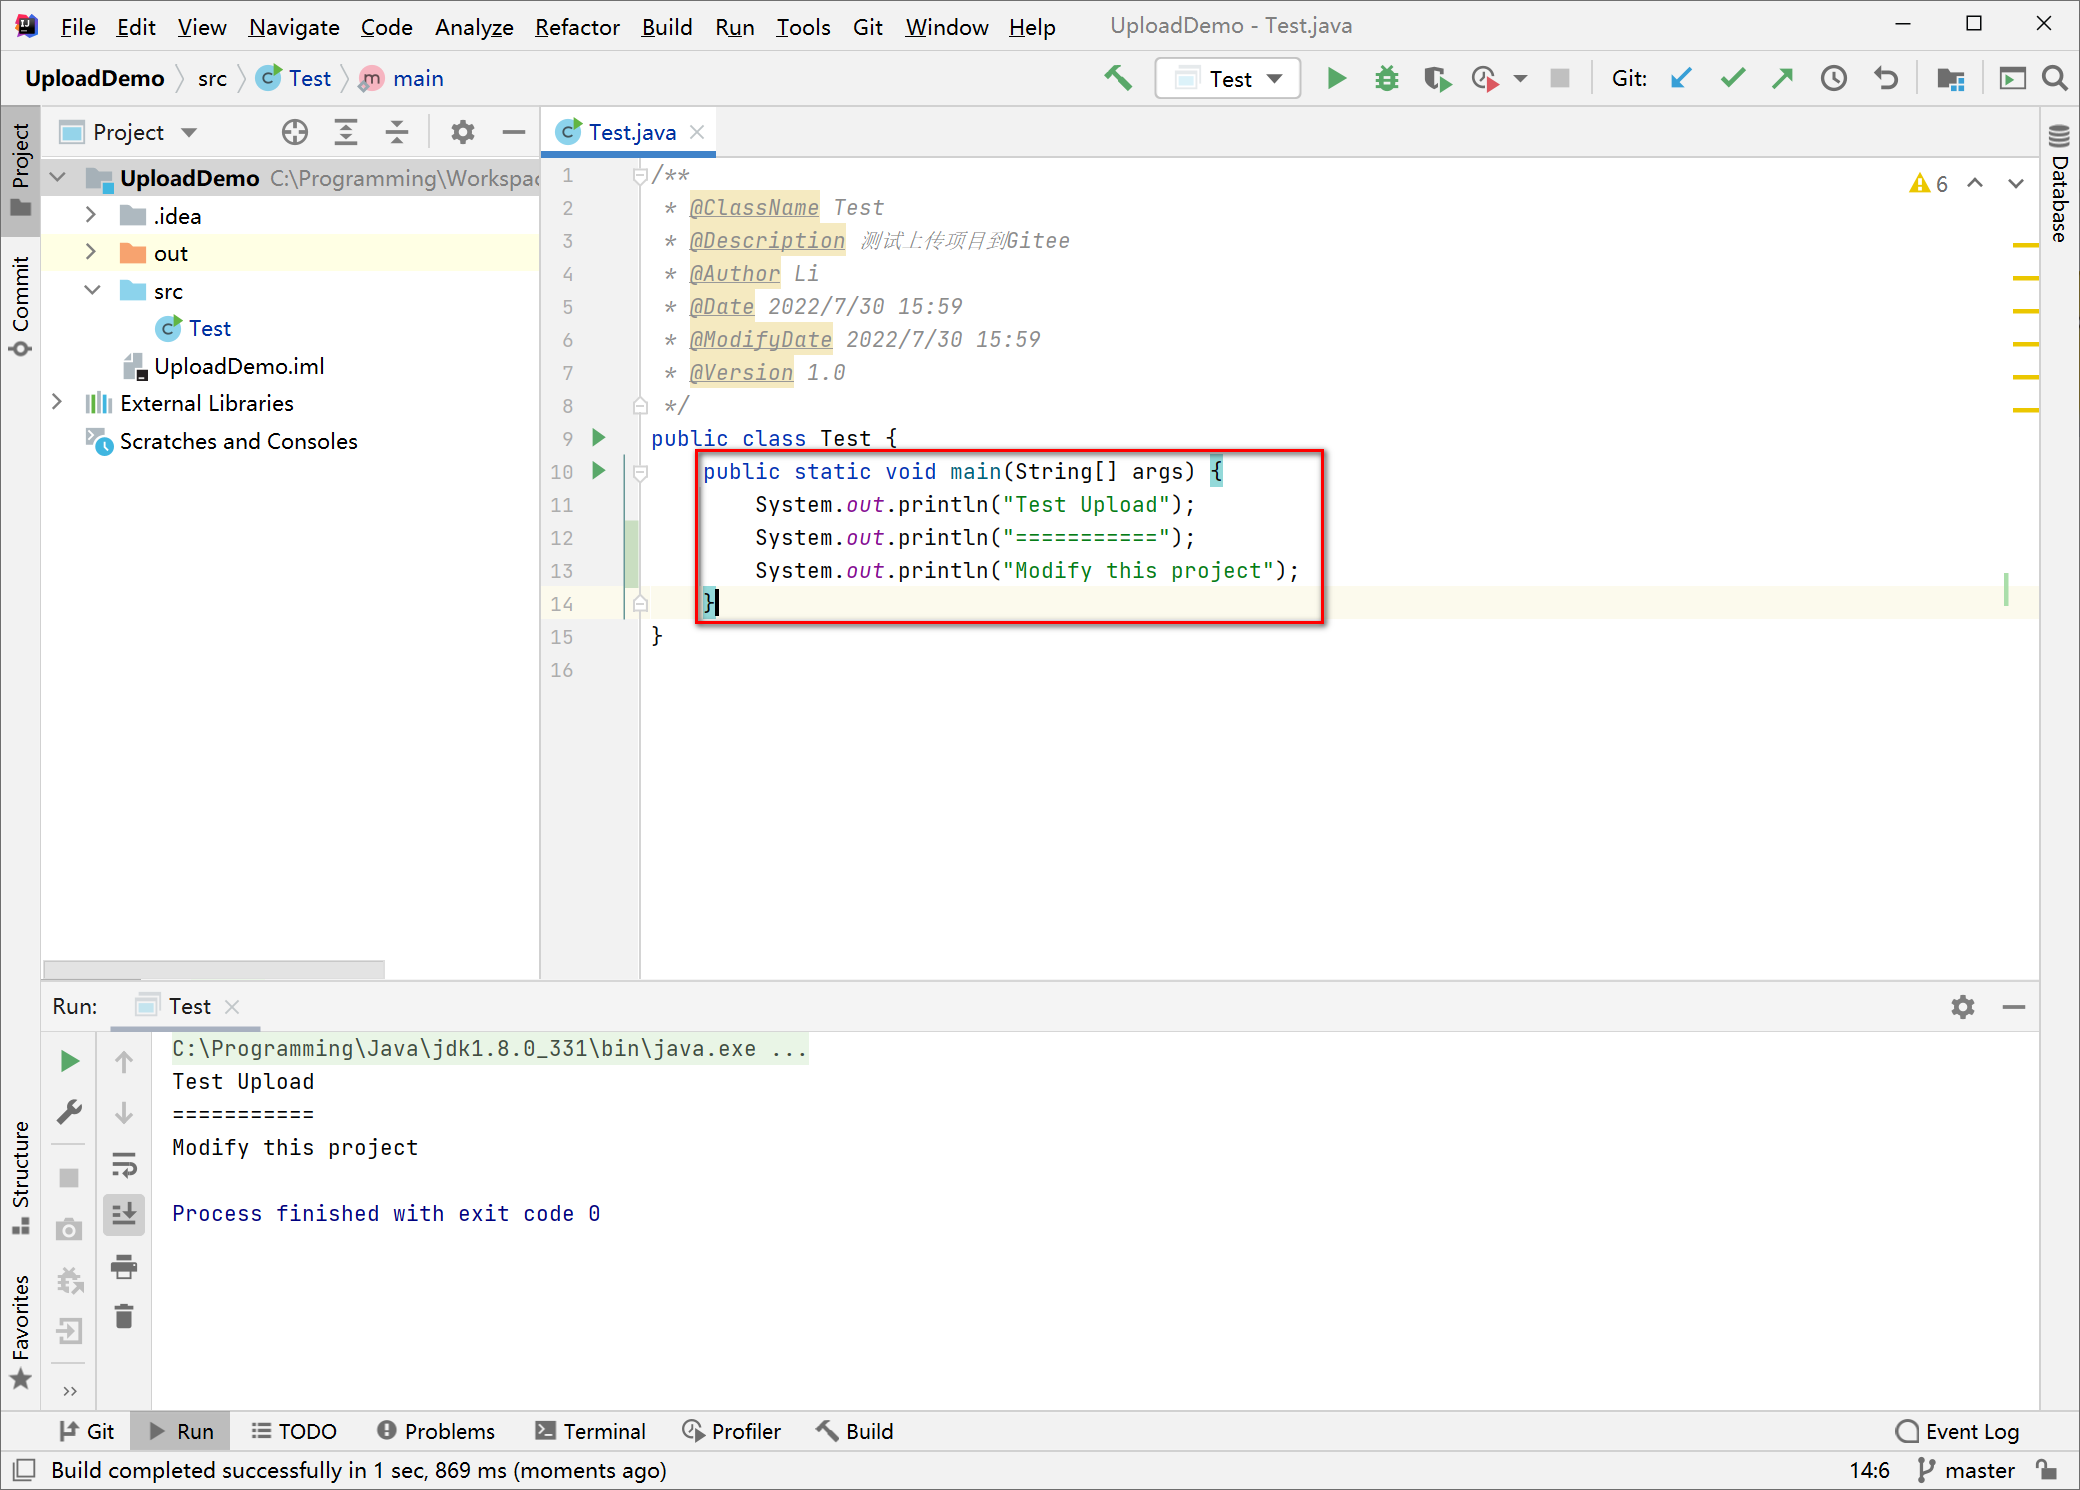Toggle the read-only lock icon in the status bar
Image resolution: width=2080 pixels, height=1490 pixels.
tap(2047, 1470)
